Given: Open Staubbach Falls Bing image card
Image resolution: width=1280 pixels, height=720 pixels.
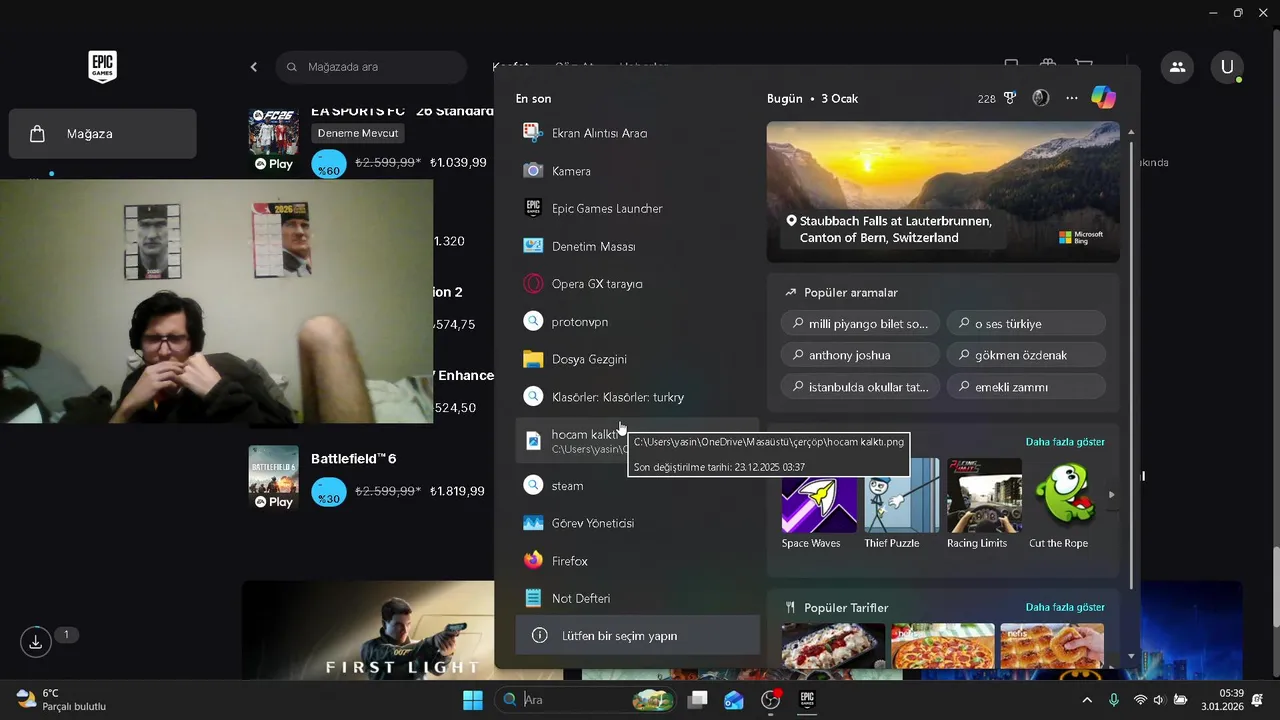Looking at the screenshot, I should (943, 192).
